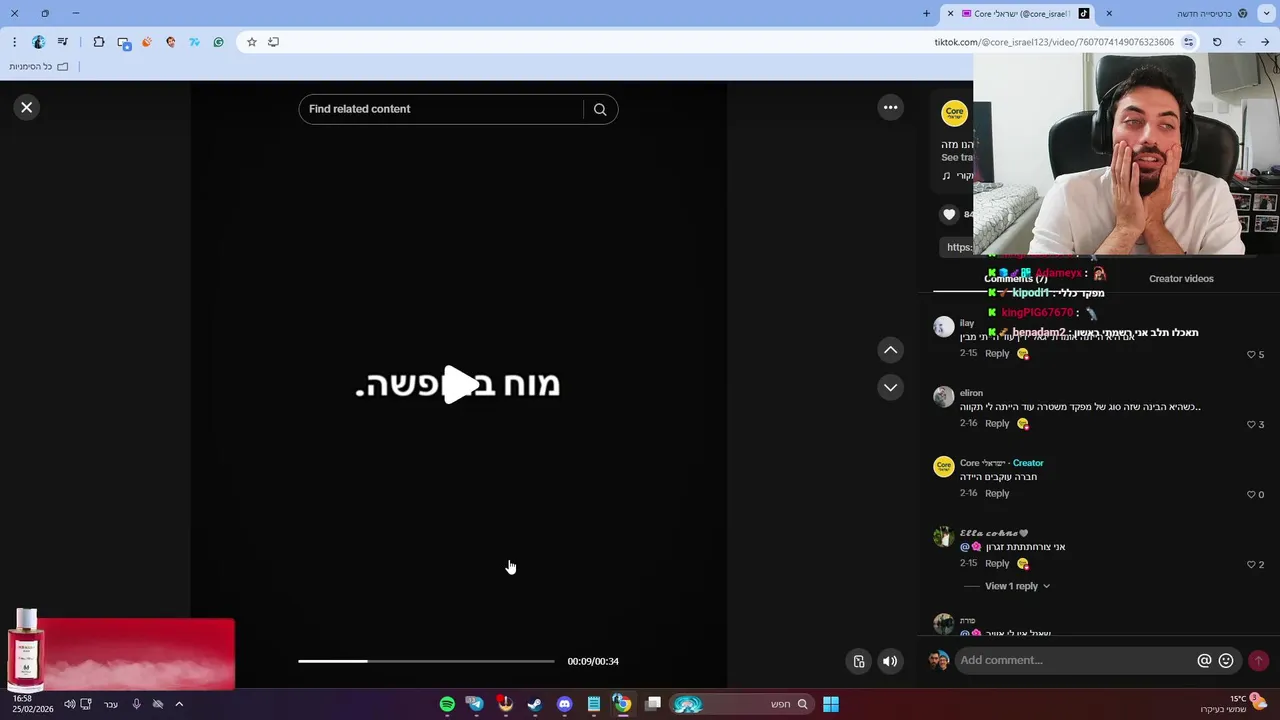This screenshot has width=1280, height=720.
Task: Click the search magnifier in Find related content
Action: pos(600,110)
